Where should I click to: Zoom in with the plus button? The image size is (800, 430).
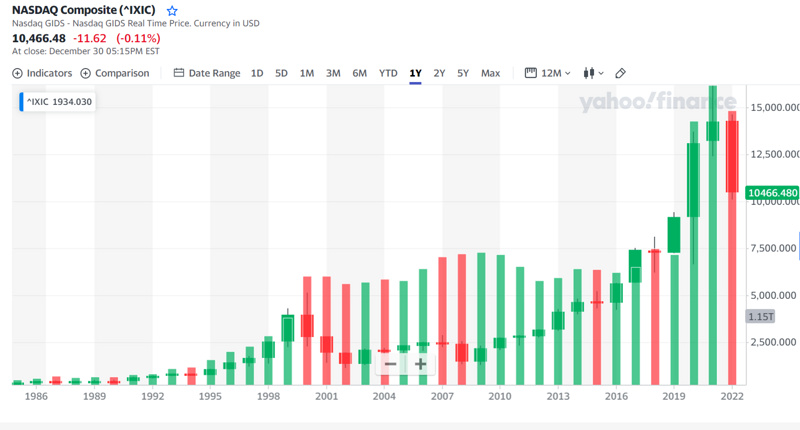pos(421,364)
